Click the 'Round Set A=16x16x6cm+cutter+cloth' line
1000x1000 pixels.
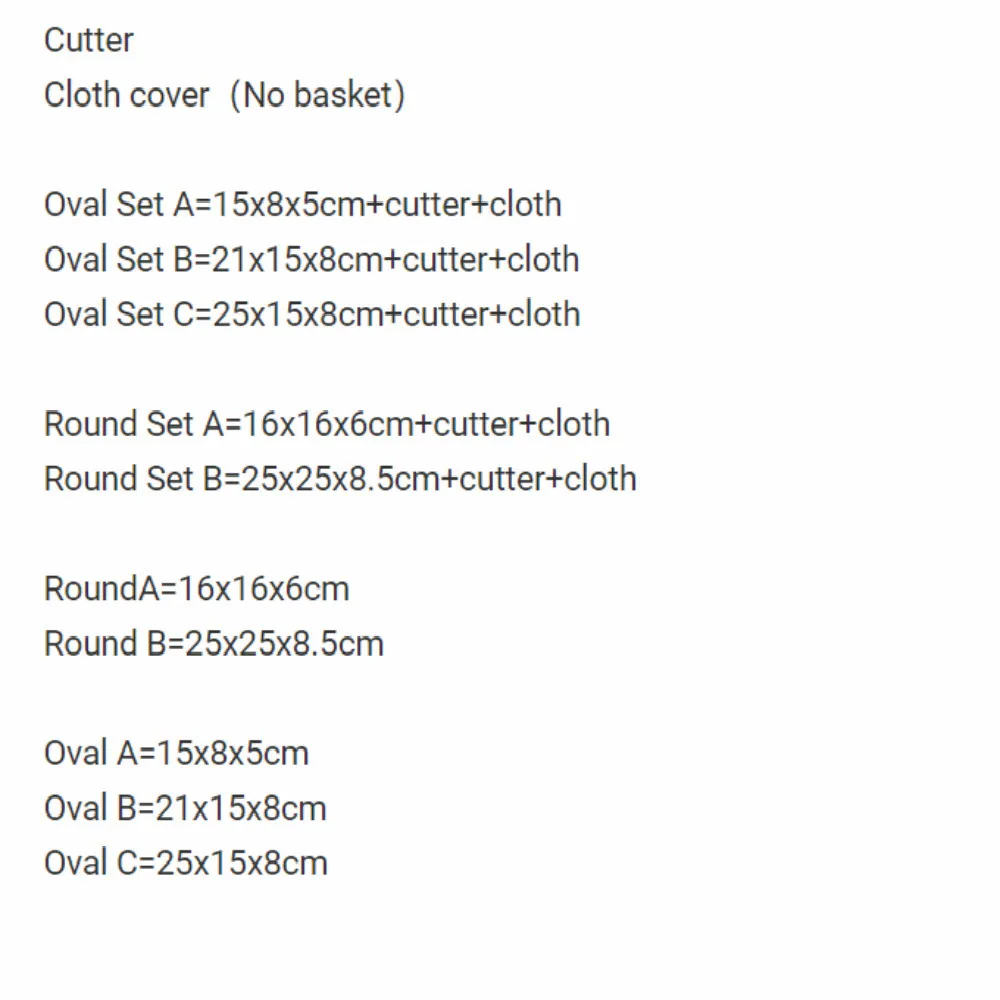326,424
